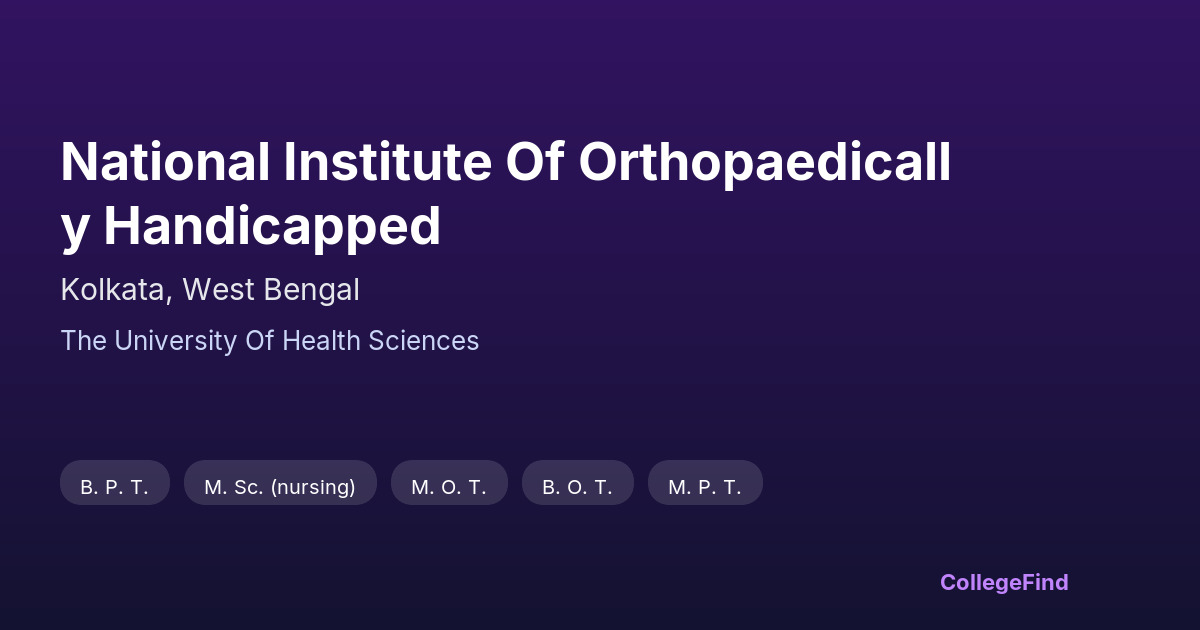Open The University Of Health Sciences link
The height and width of the screenshot is (630, 1200).
point(270,341)
